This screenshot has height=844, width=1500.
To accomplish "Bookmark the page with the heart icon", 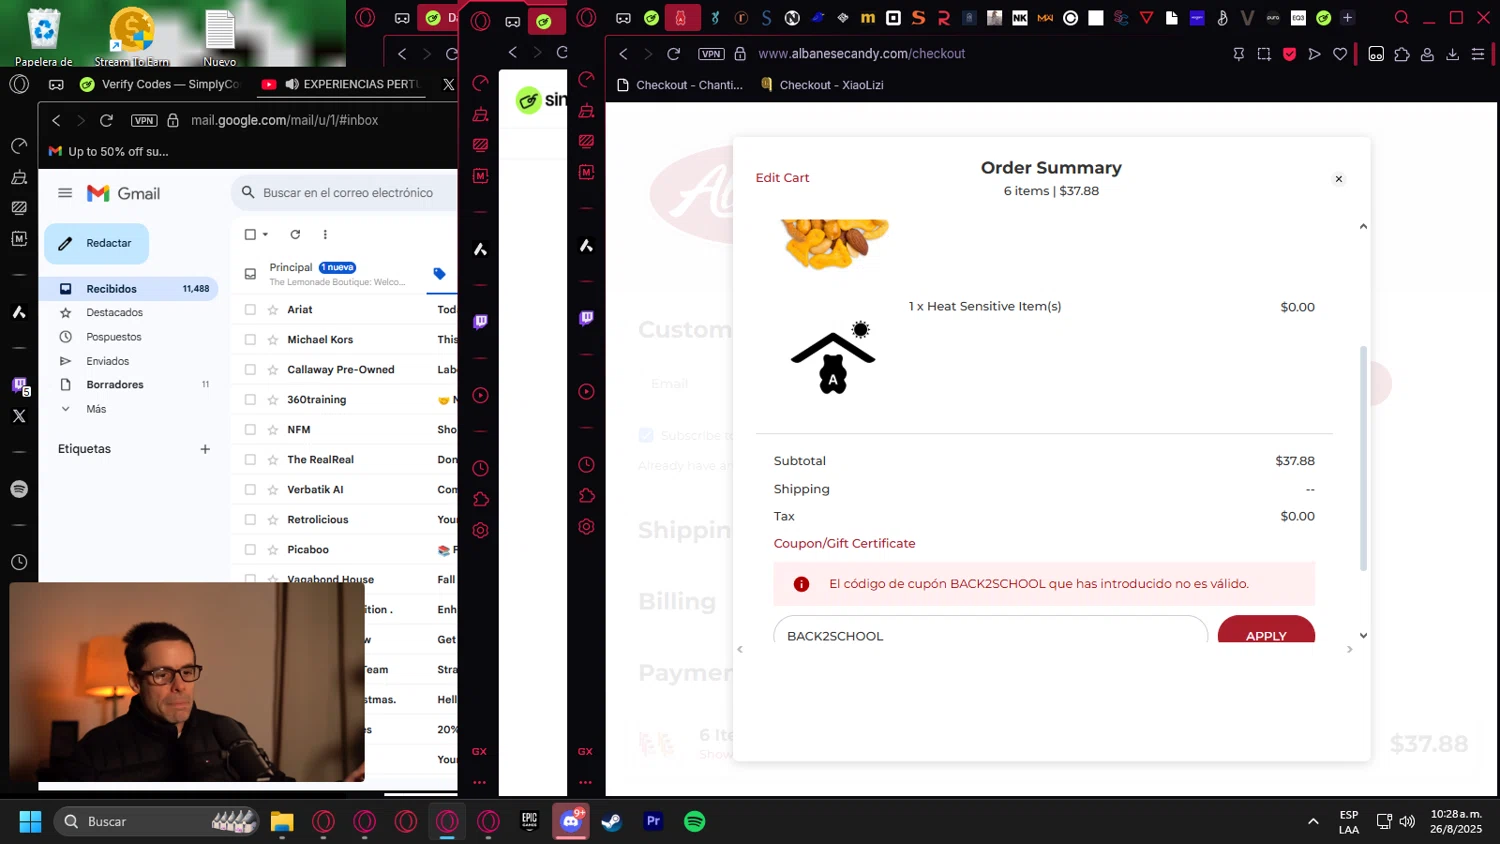I will tap(1340, 54).
